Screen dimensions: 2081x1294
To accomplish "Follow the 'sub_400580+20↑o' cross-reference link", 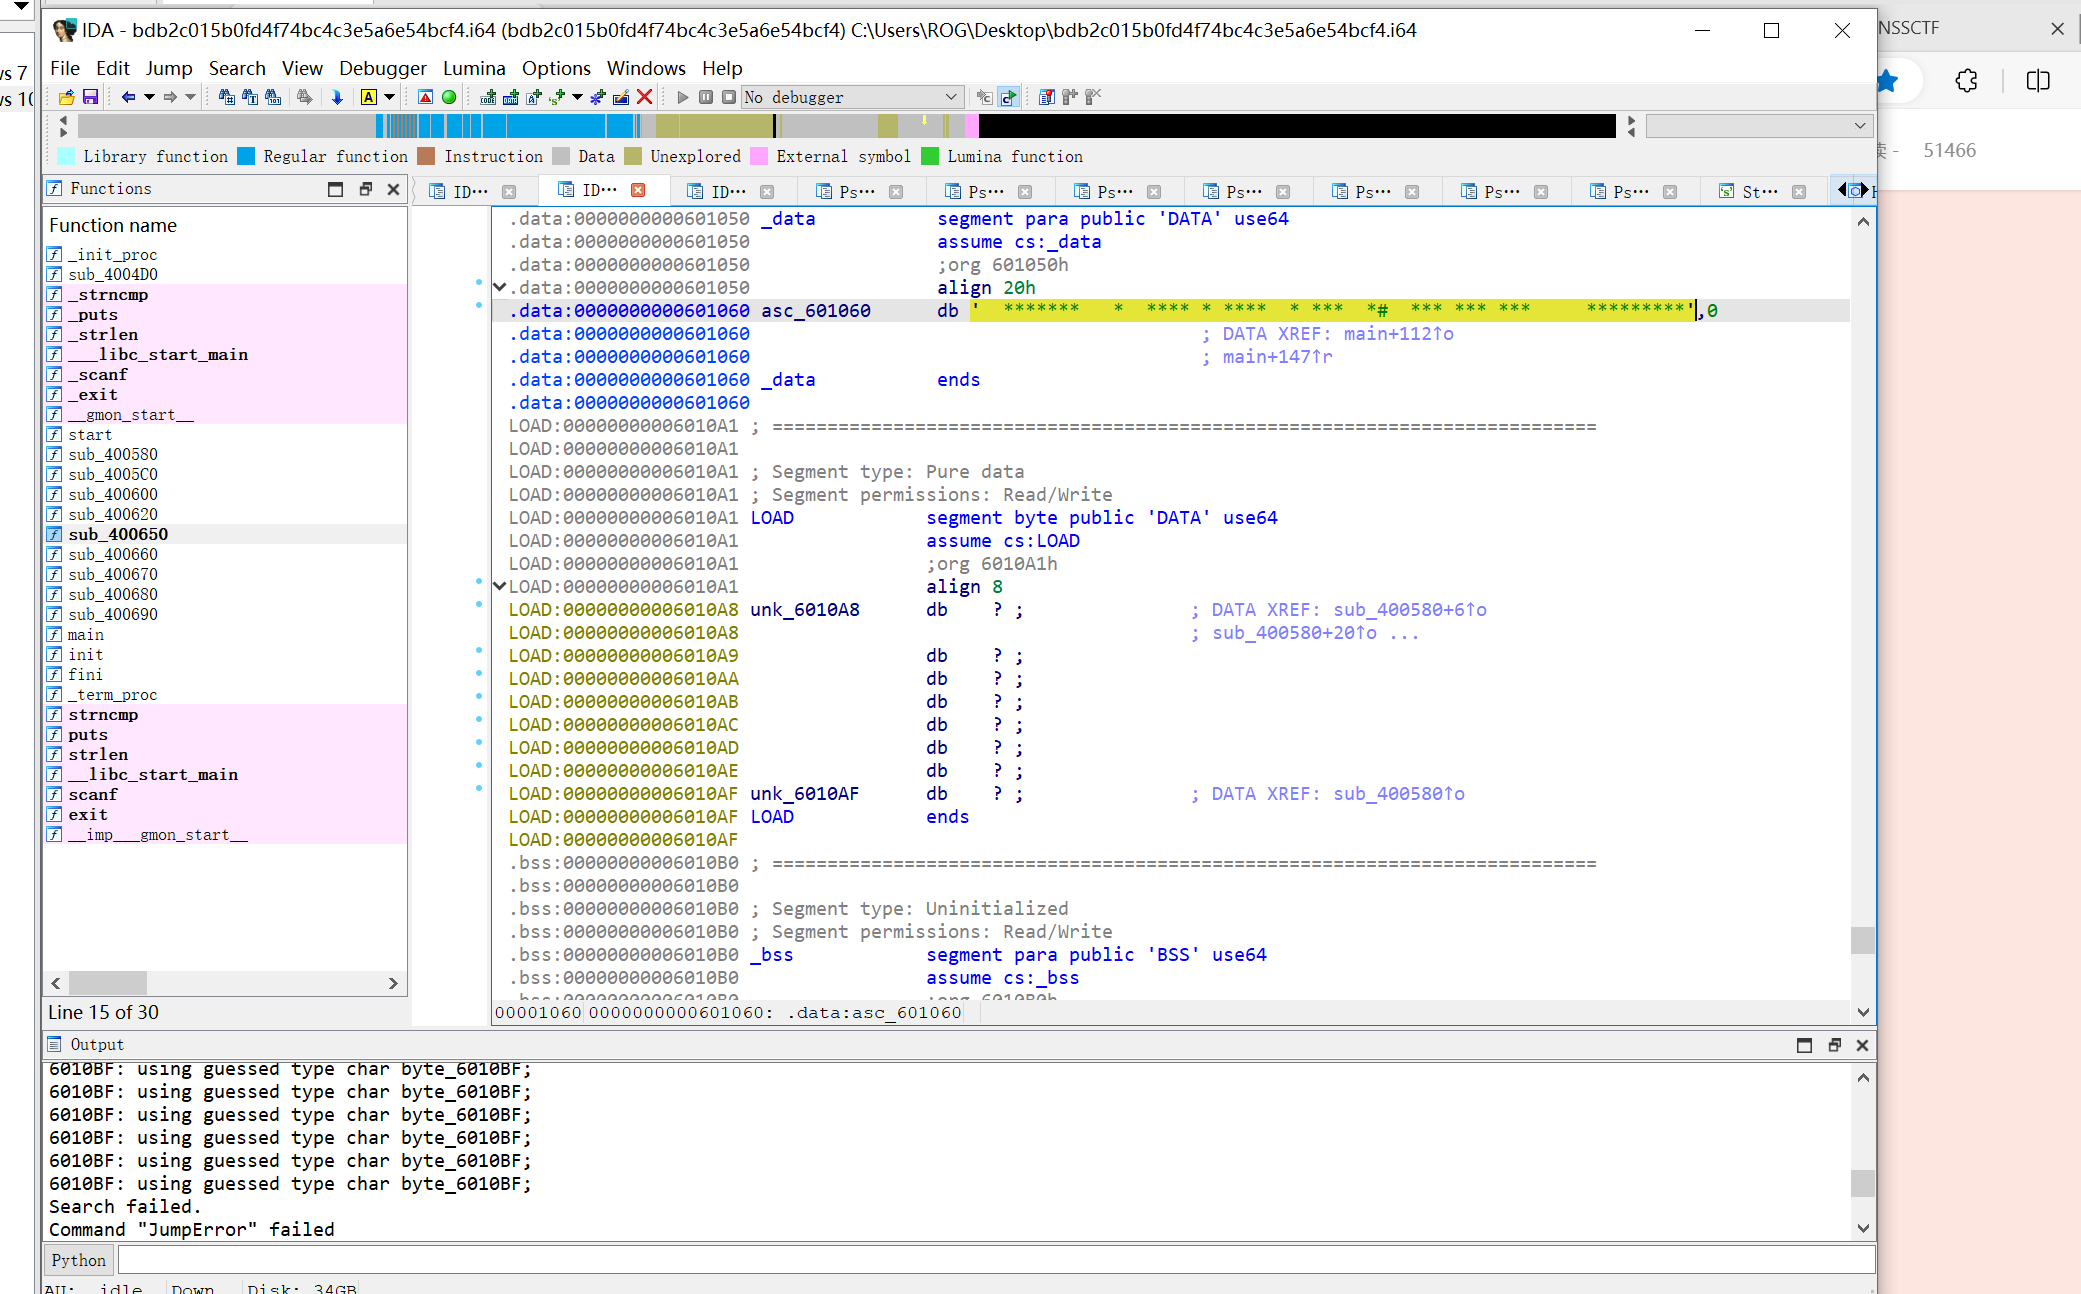I will 1295,633.
